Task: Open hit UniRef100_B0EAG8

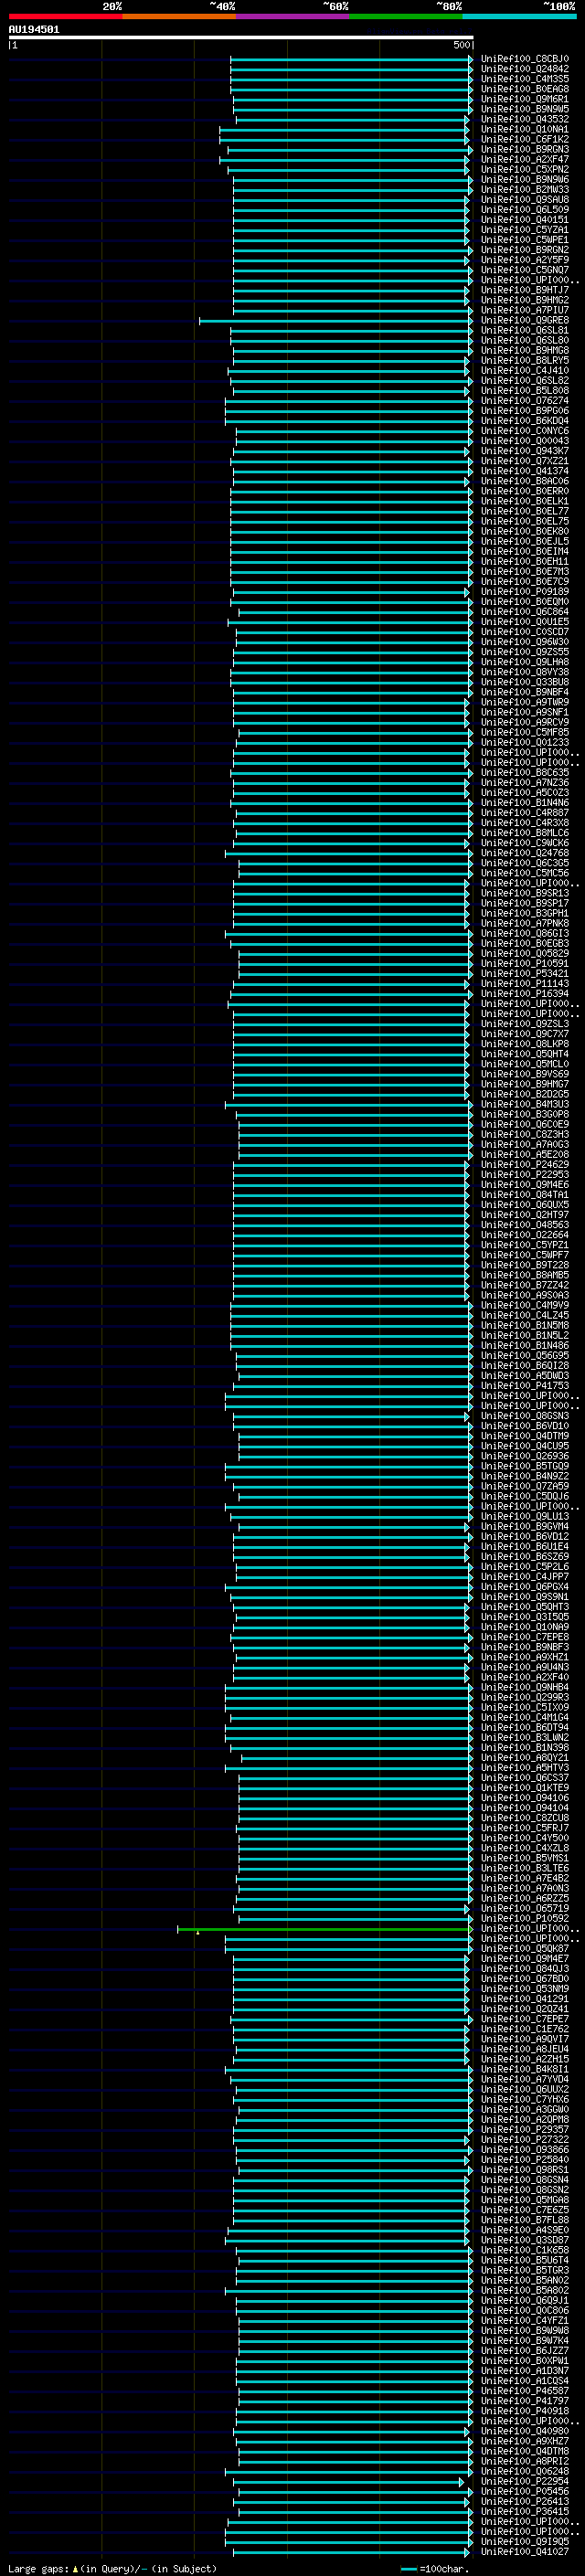Action: pos(524,89)
